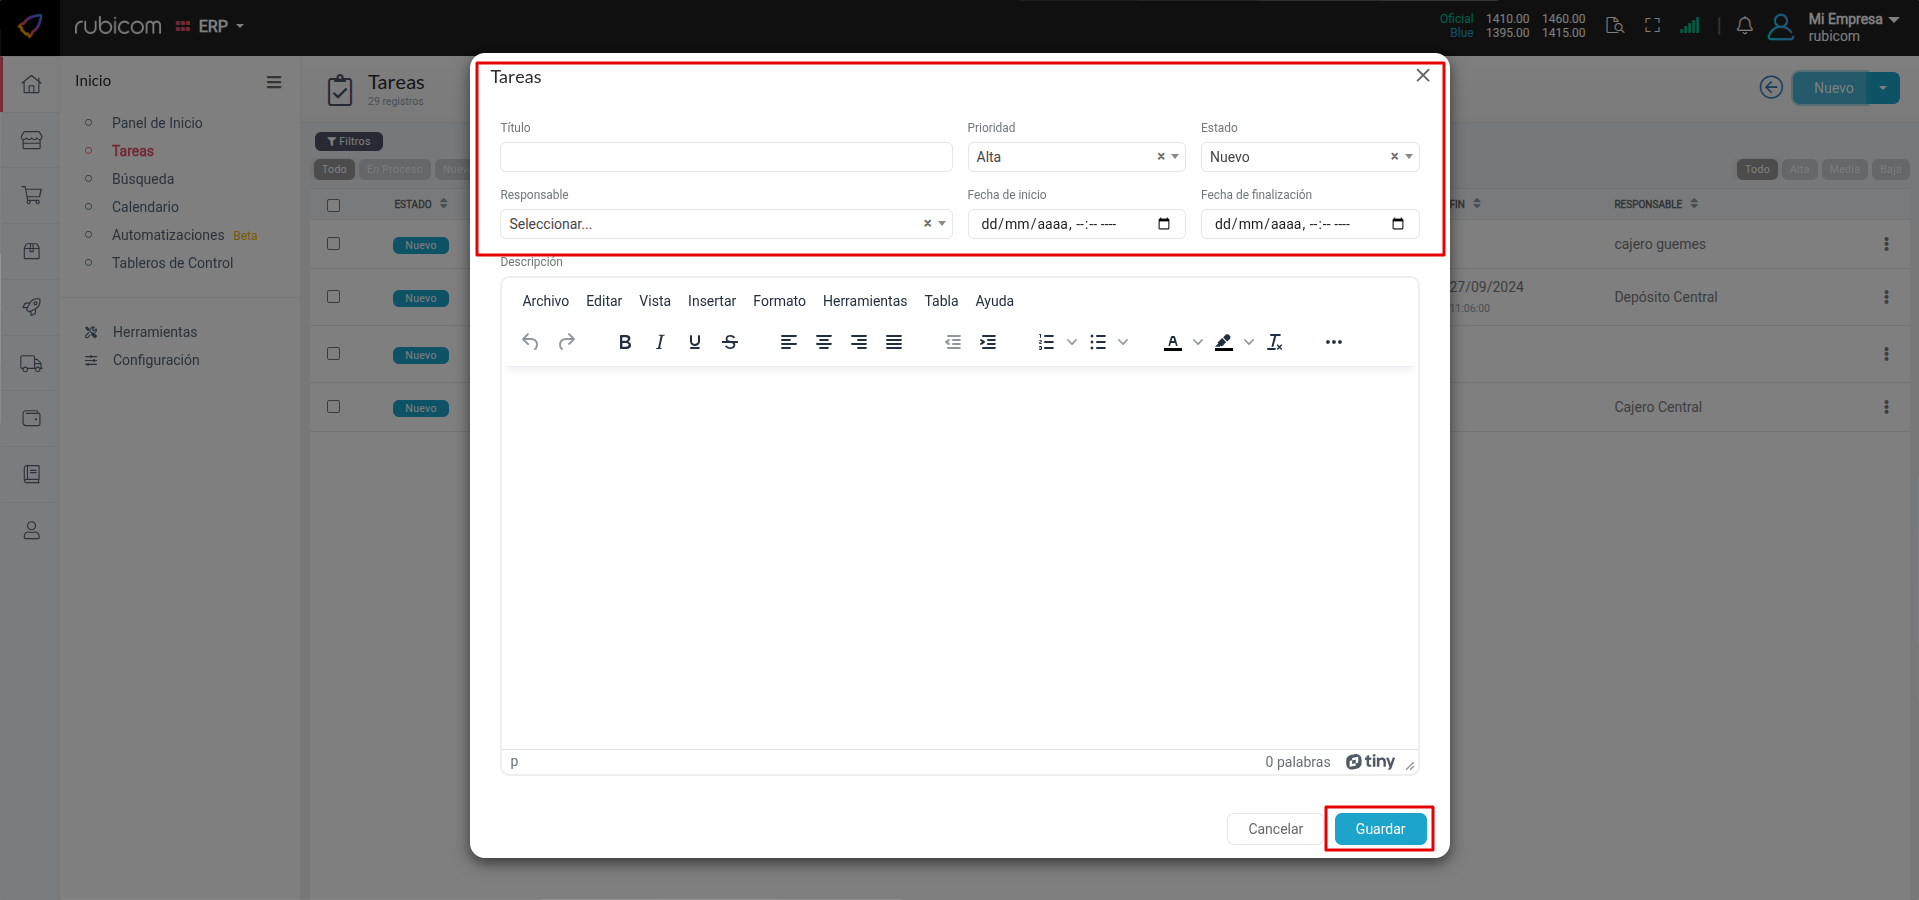The image size is (1919, 900).
Task: Click the green signal bars icon
Action: click(1690, 26)
